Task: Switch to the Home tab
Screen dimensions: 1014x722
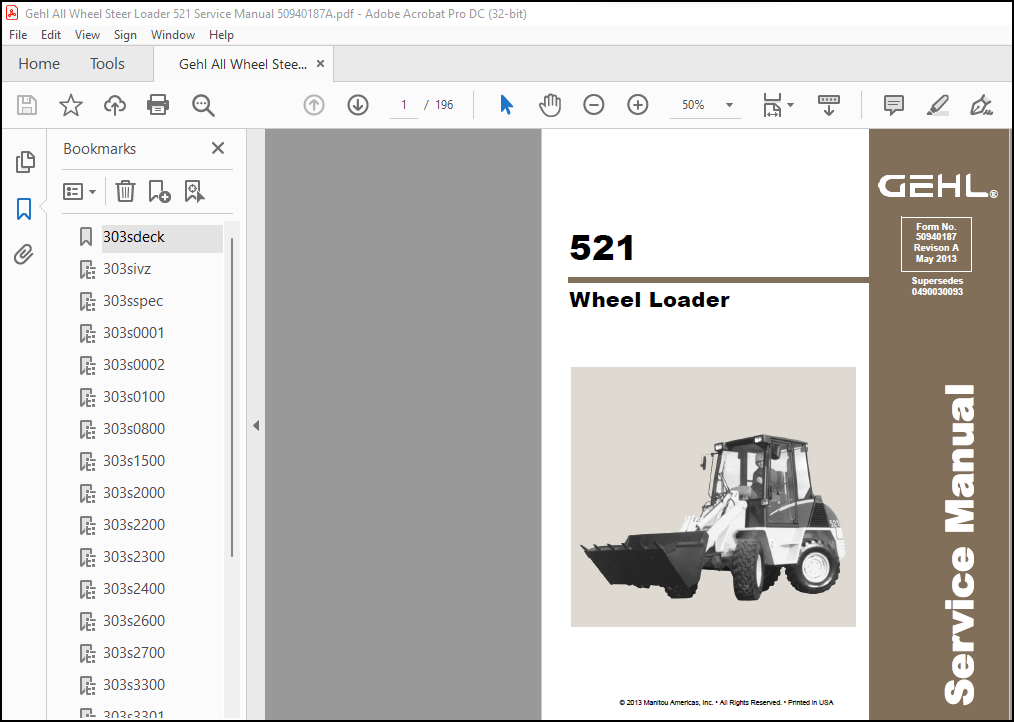Action: tap(39, 64)
